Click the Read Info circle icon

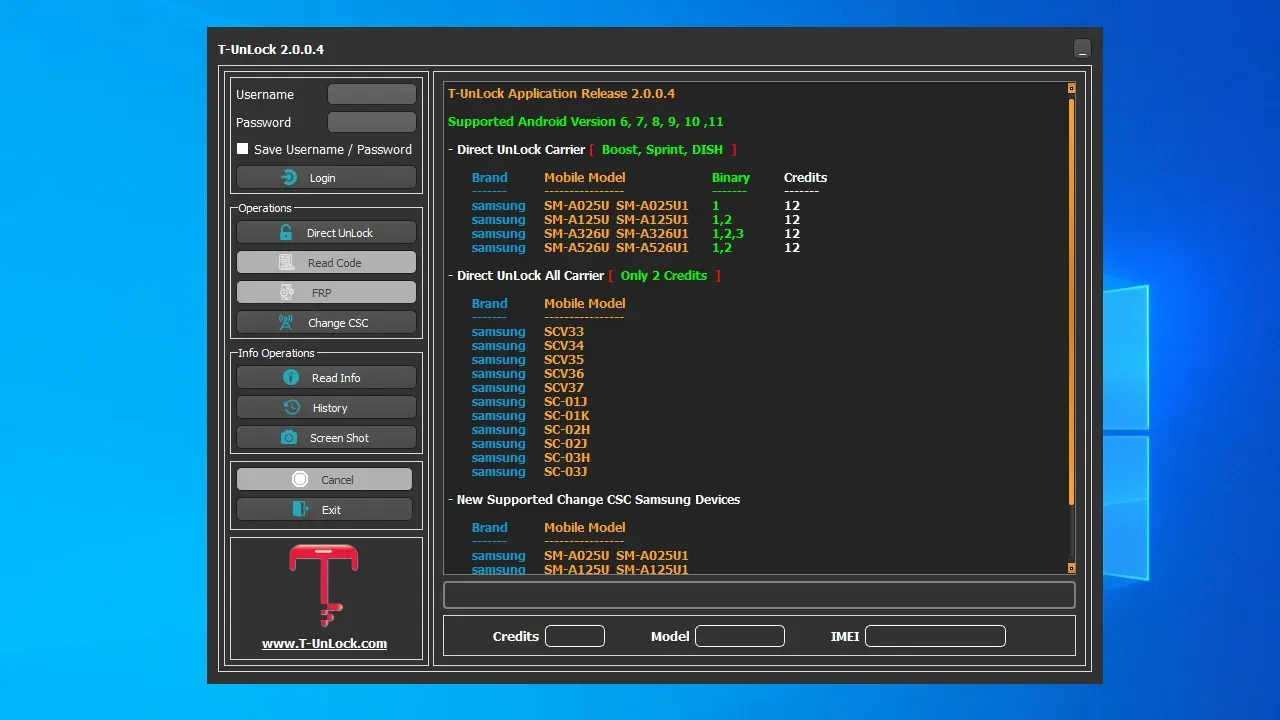pyautogui.click(x=291, y=377)
